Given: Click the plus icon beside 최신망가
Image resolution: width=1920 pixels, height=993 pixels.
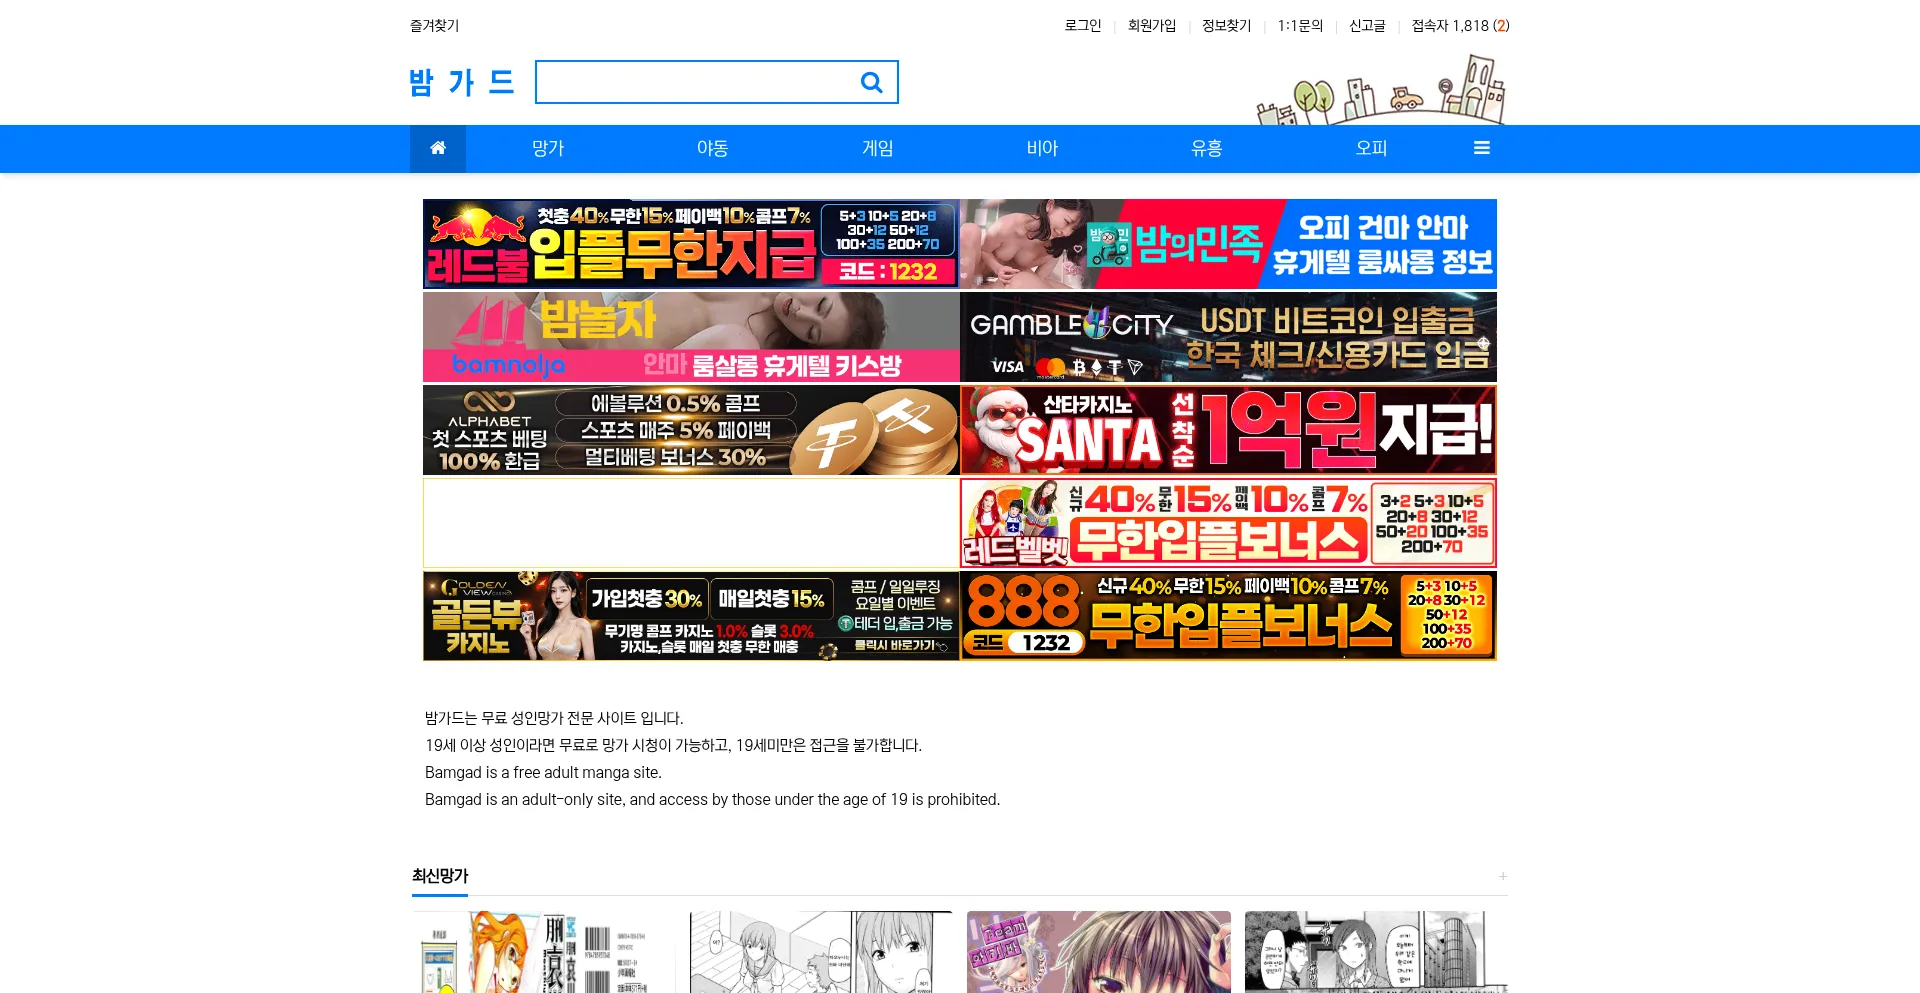Looking at the screenshot, I should coord(1503,876).
